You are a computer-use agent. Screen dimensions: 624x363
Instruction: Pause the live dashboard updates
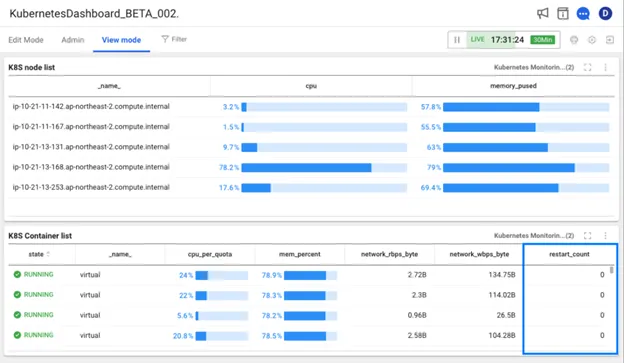coord(457,40)
